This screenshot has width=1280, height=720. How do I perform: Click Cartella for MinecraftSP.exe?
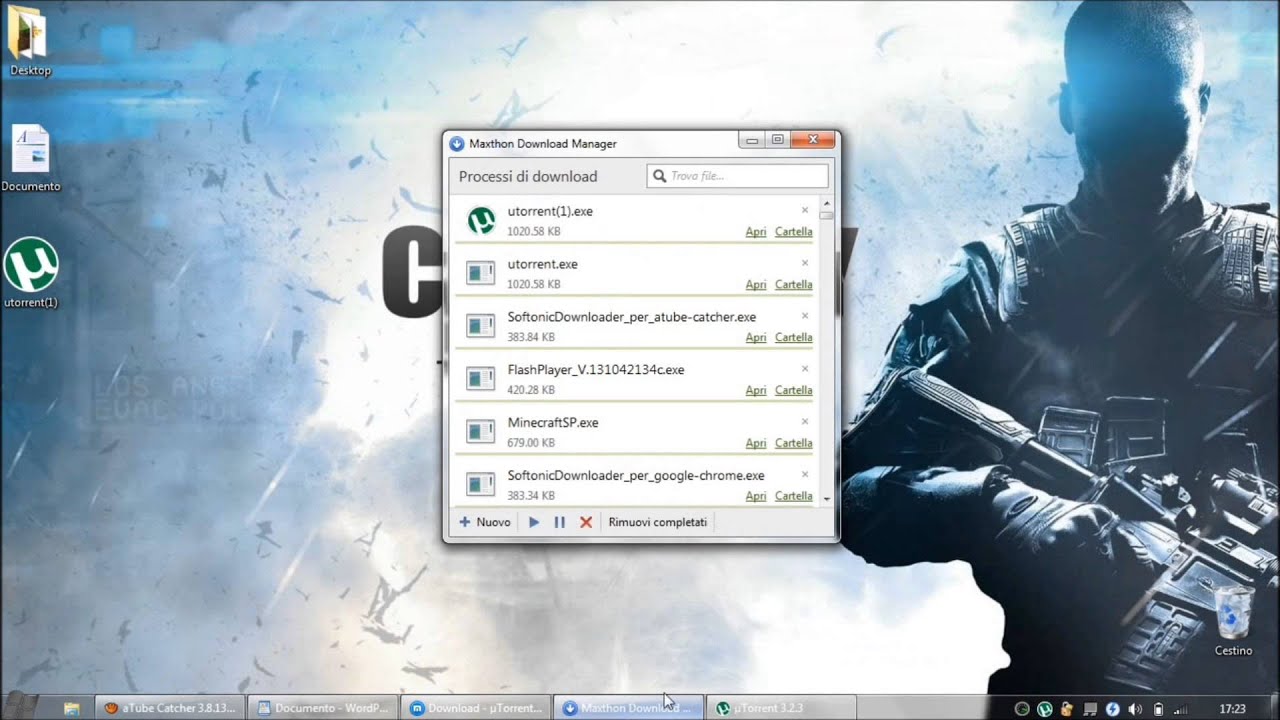[x=794, y=443]
